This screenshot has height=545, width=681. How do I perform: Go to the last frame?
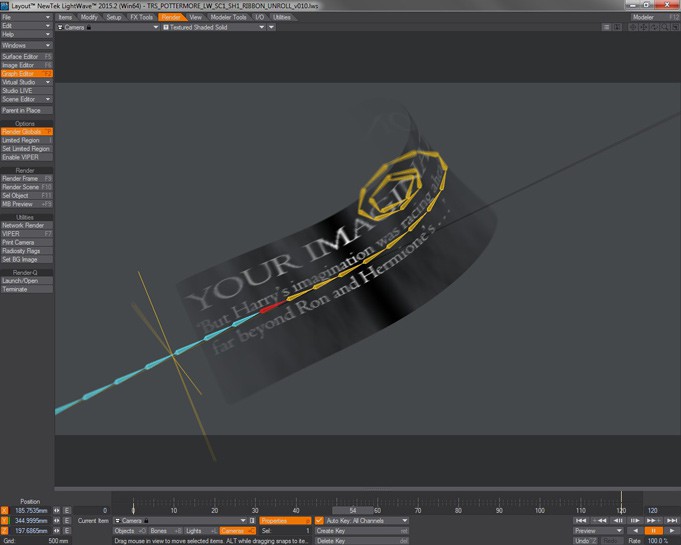click(x=671, y=520)
